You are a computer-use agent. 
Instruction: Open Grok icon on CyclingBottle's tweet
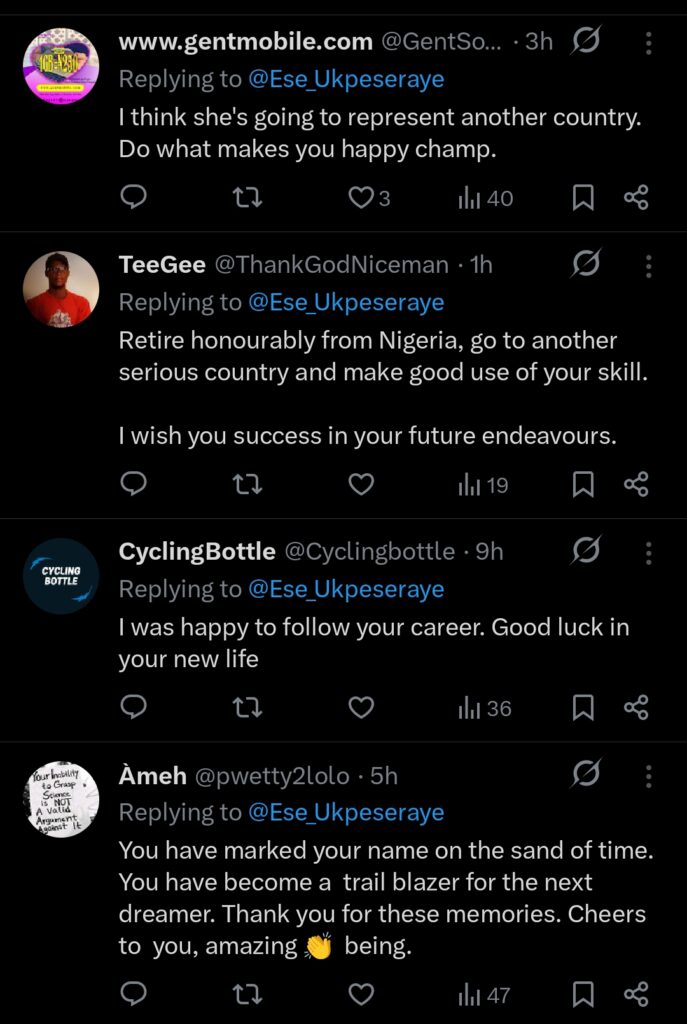pyautogui.click(x=587, y=550)
